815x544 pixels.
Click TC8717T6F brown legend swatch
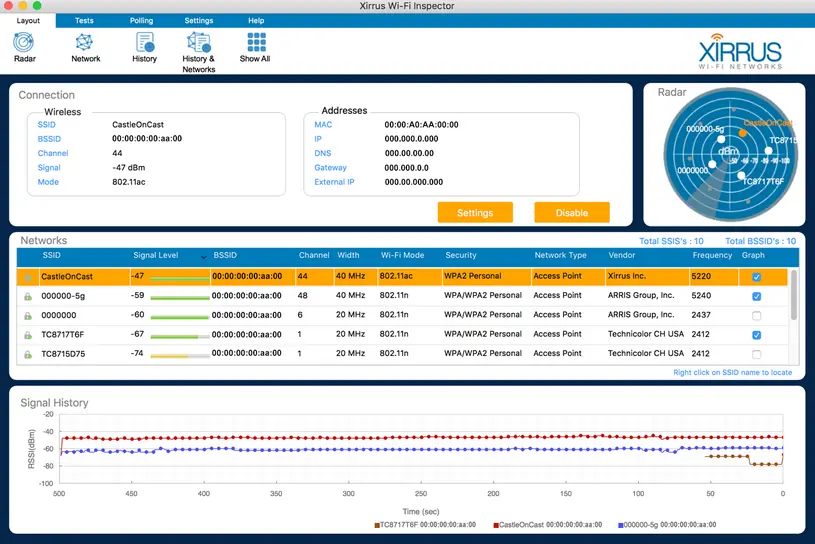point(377,525)
